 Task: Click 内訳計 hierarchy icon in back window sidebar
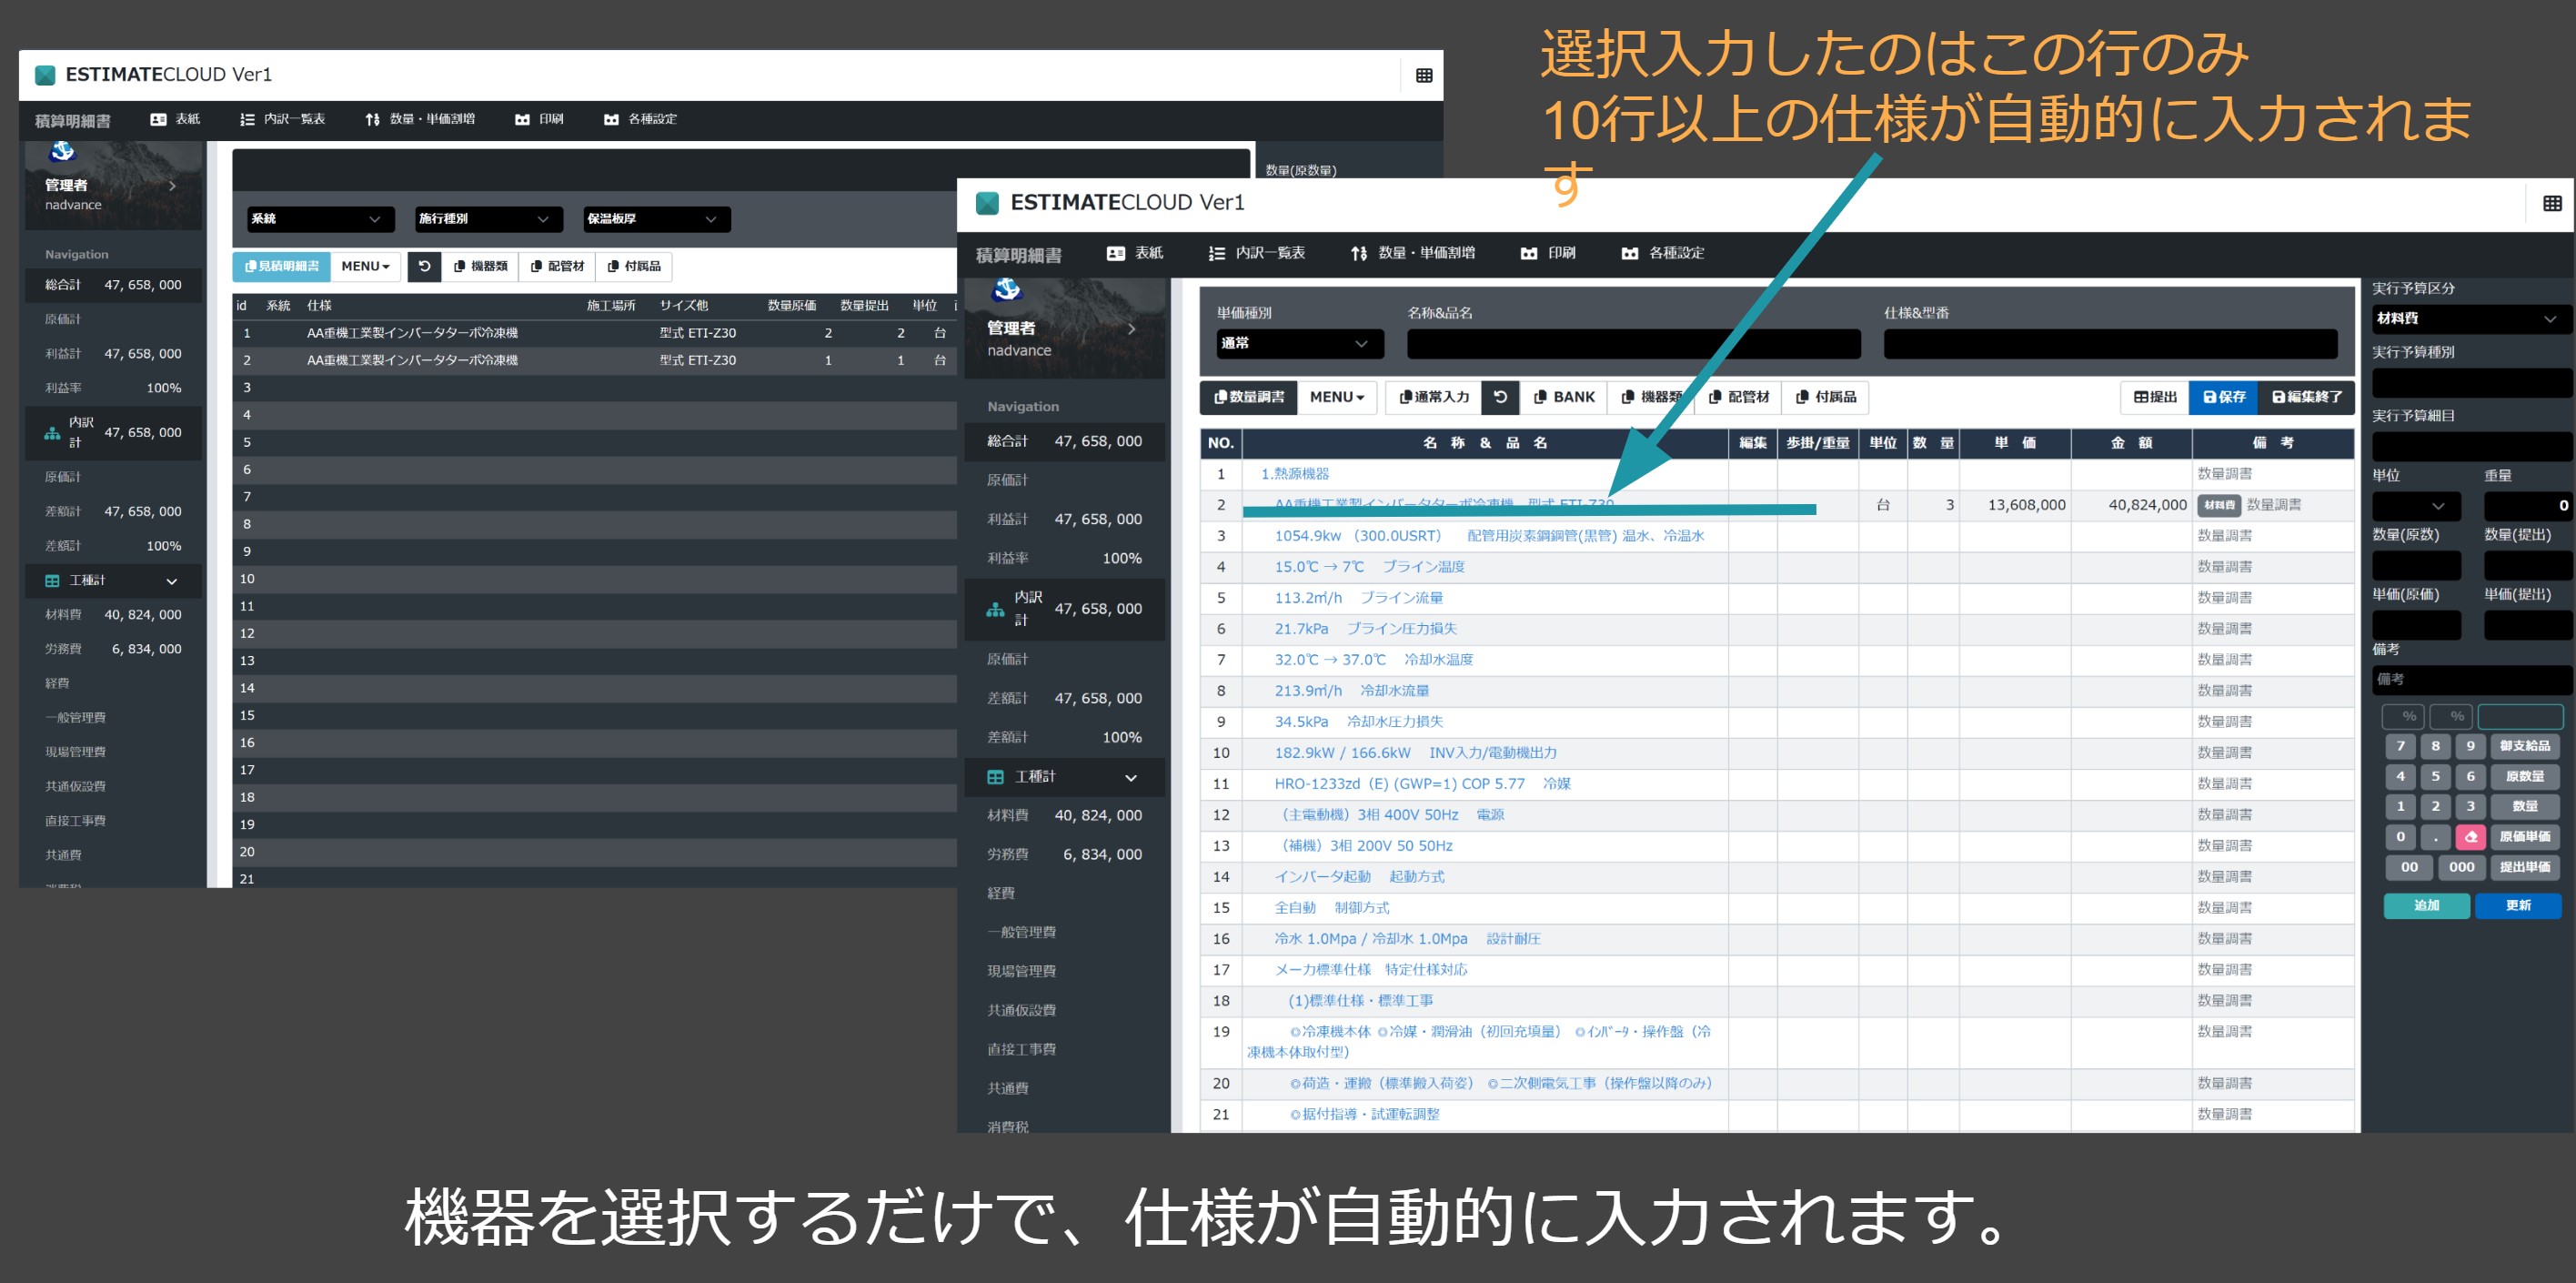point(52,433)
